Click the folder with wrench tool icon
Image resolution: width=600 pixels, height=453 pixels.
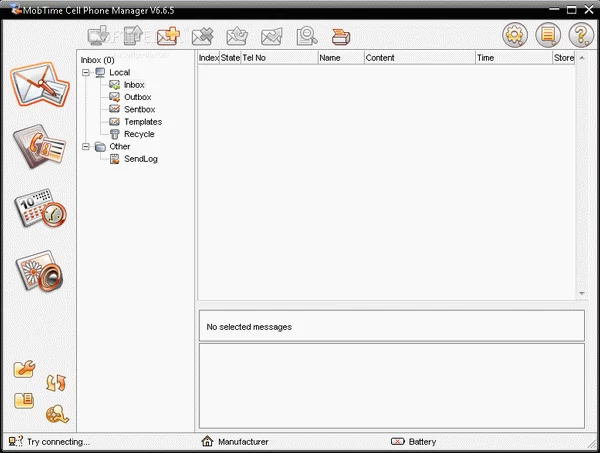[24, 369]
